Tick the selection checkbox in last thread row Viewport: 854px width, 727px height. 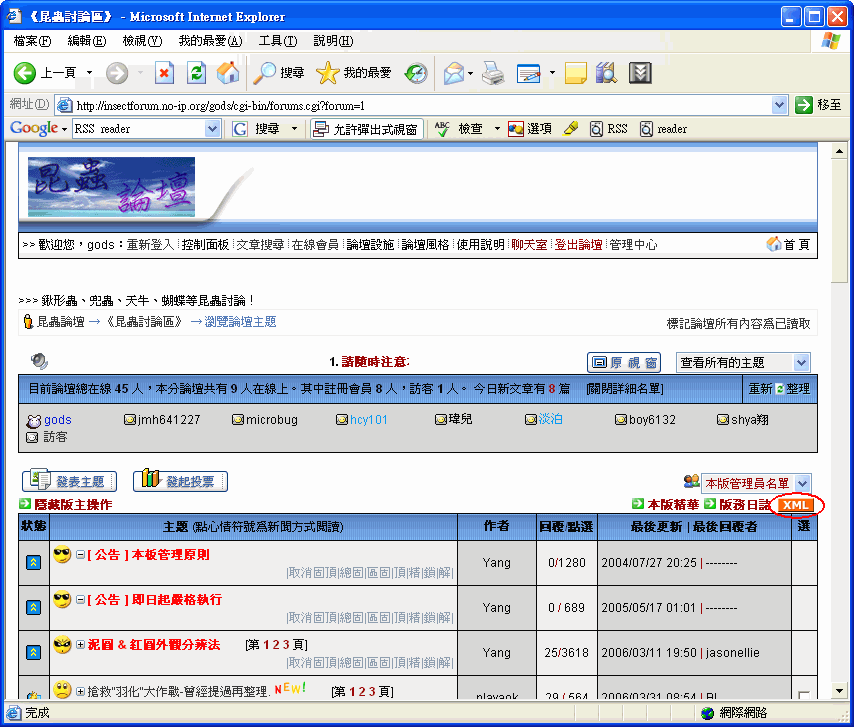[804, 695]
